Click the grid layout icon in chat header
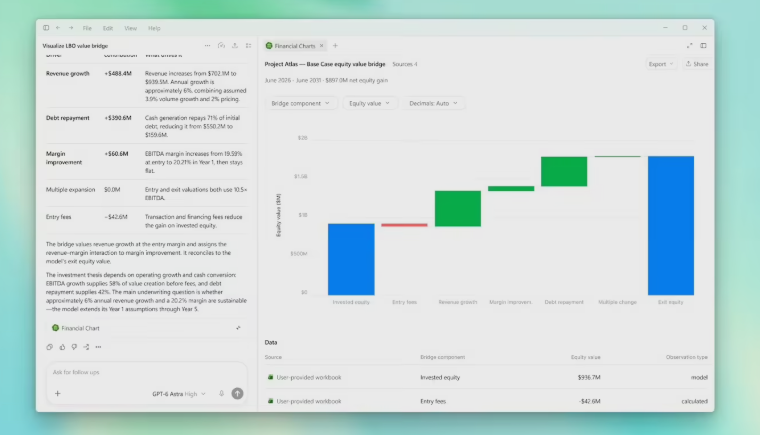This screenshot has width=760, height=435. tap(249, 46)
